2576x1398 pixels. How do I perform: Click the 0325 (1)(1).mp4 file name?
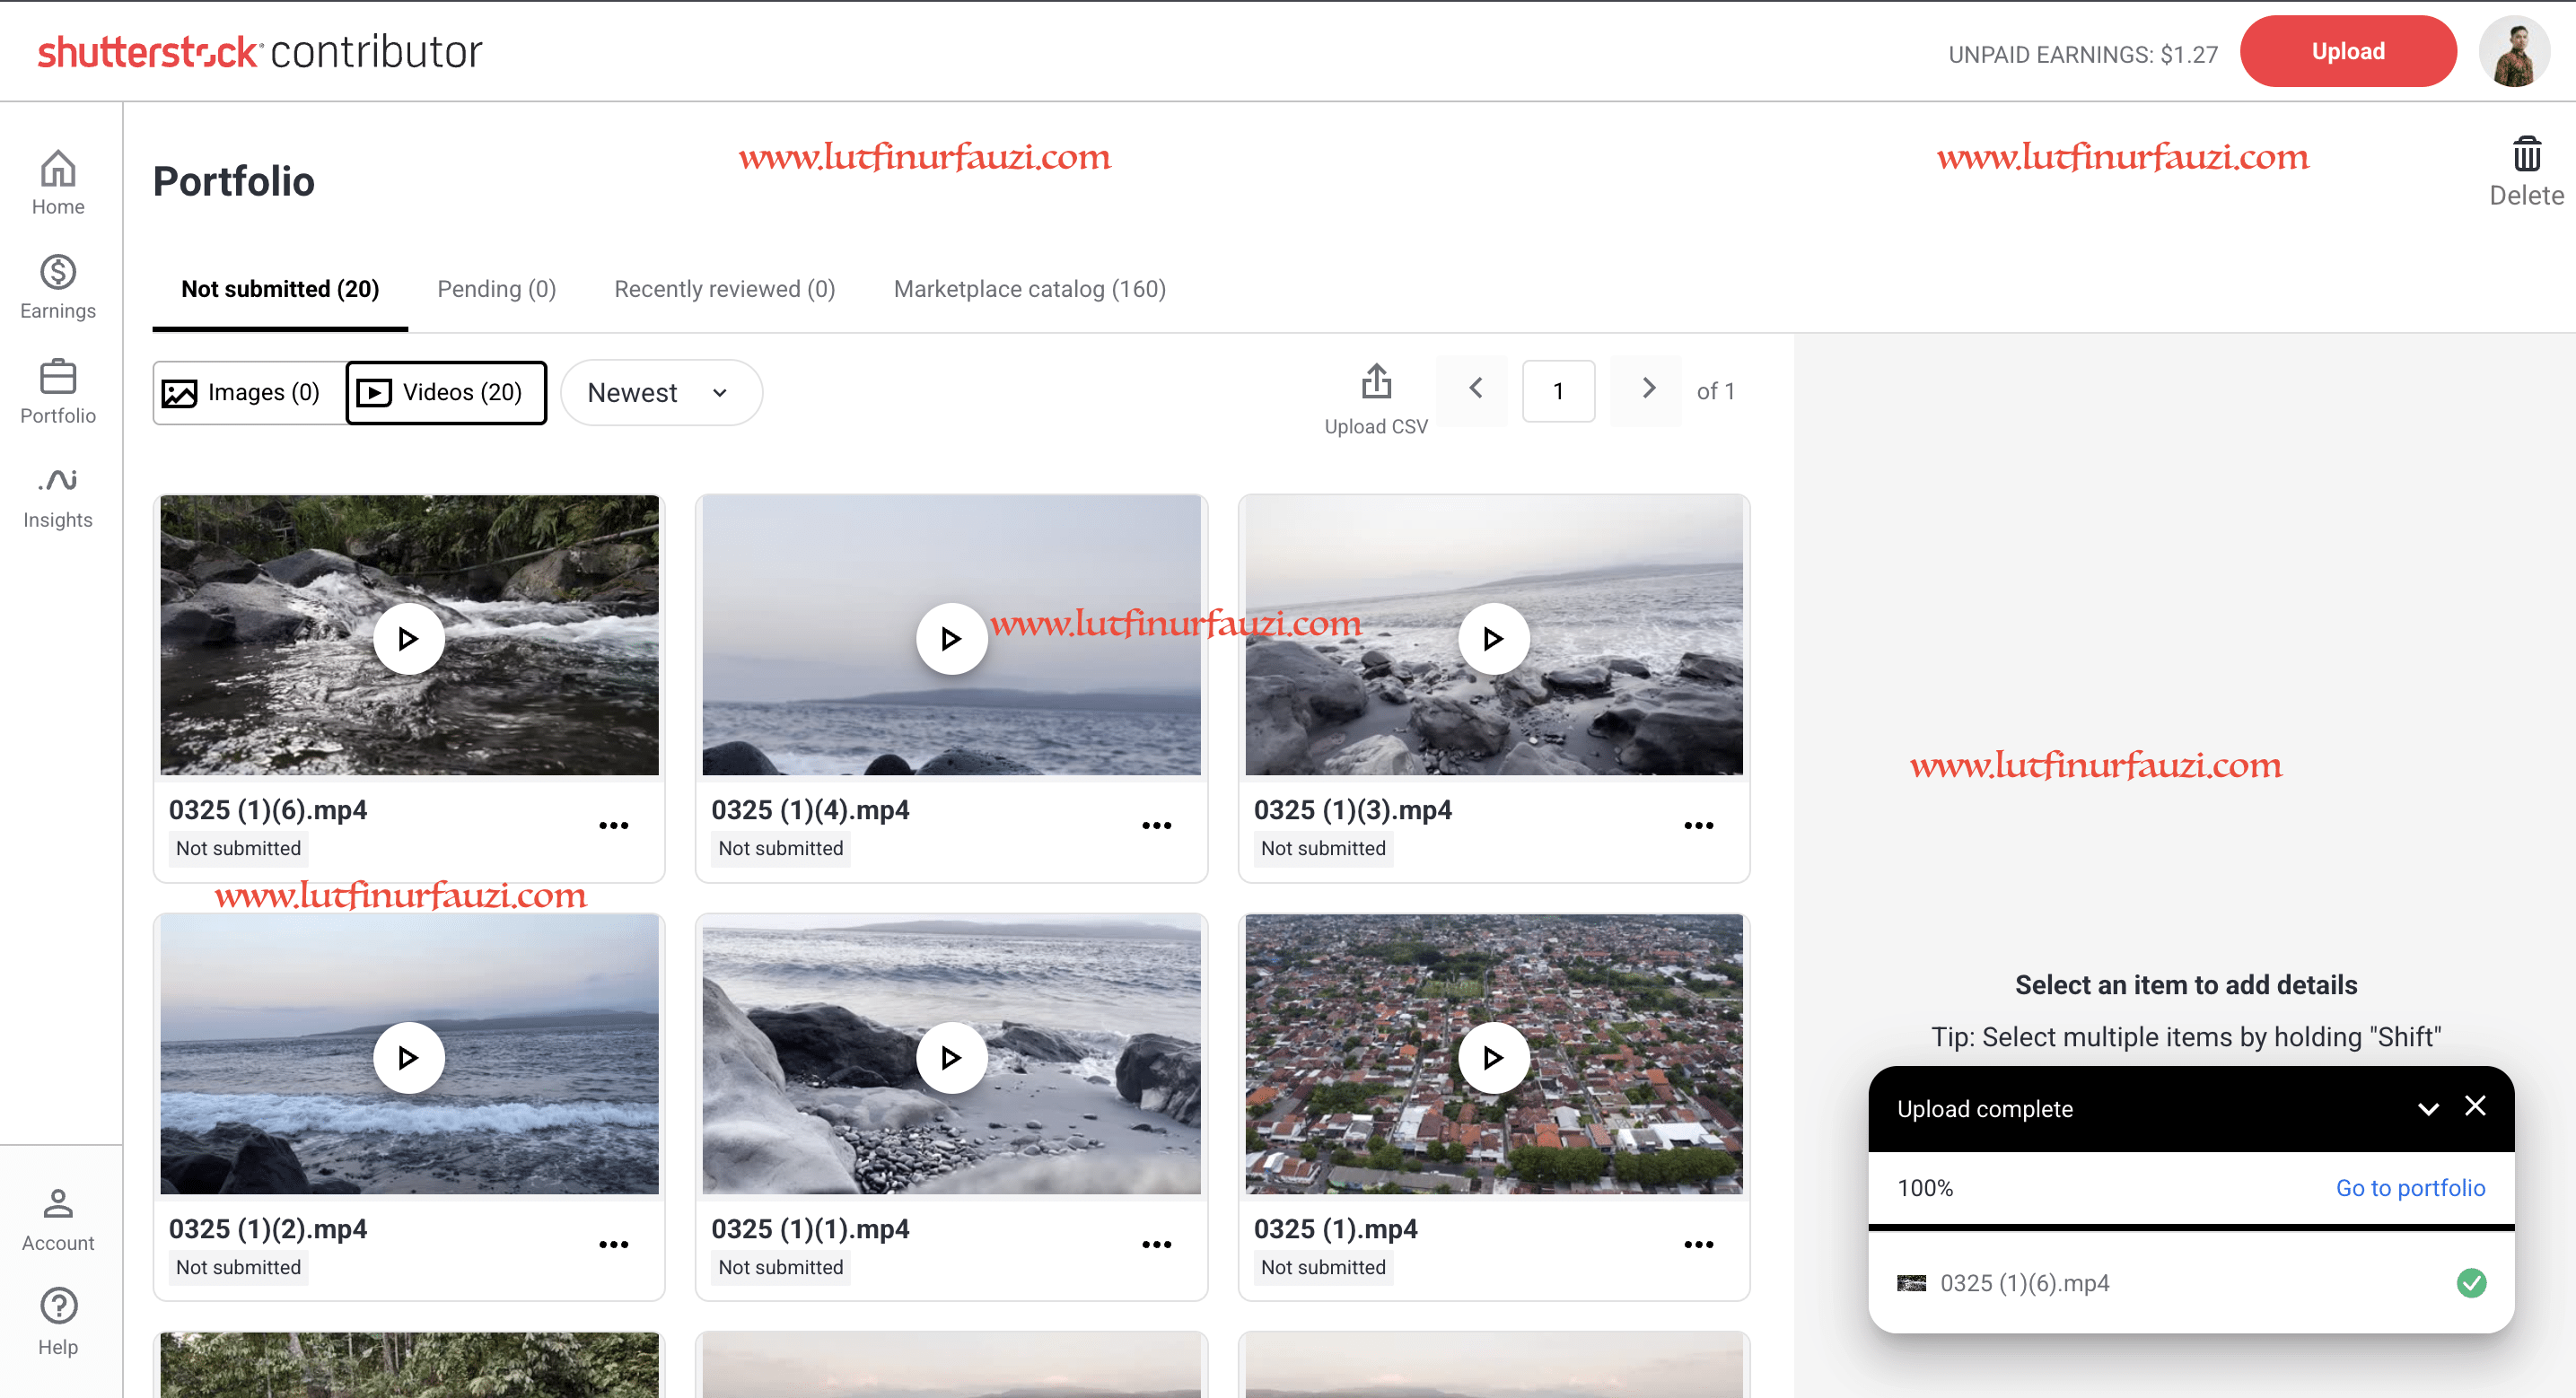[810, 1229]
